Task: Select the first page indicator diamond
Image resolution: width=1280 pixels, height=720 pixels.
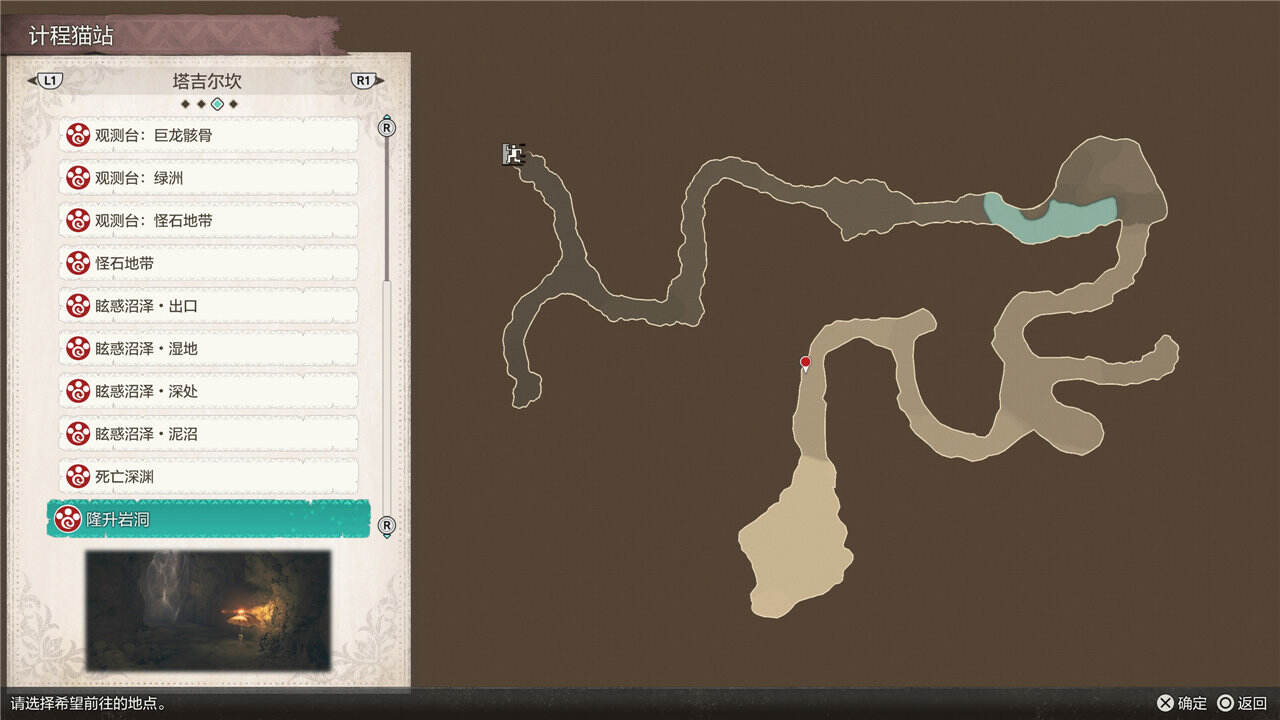Action: tap(185, 104)
